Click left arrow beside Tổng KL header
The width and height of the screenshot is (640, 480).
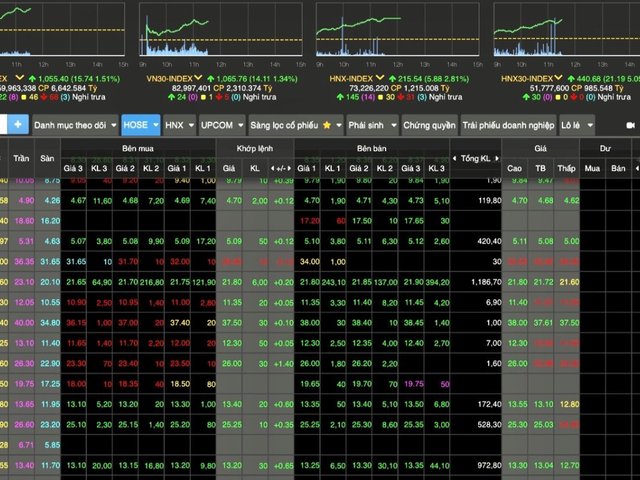coord(454,158)
